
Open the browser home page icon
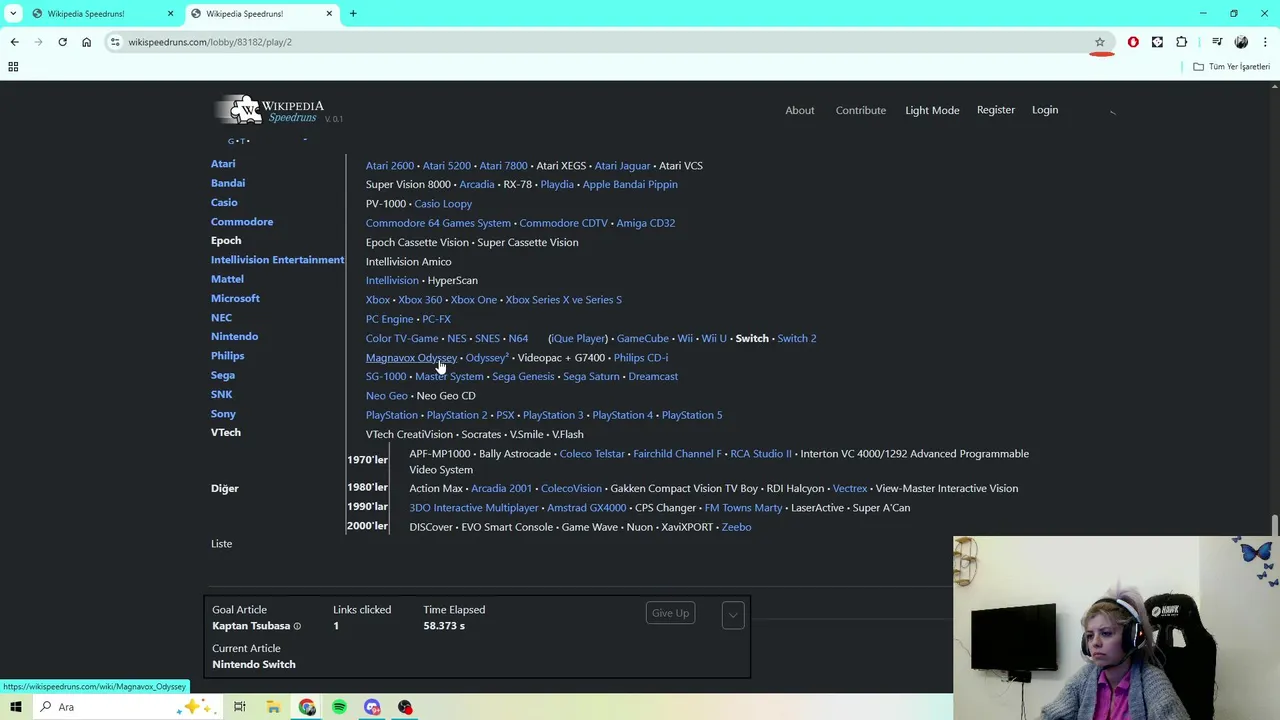pos(86,42)
